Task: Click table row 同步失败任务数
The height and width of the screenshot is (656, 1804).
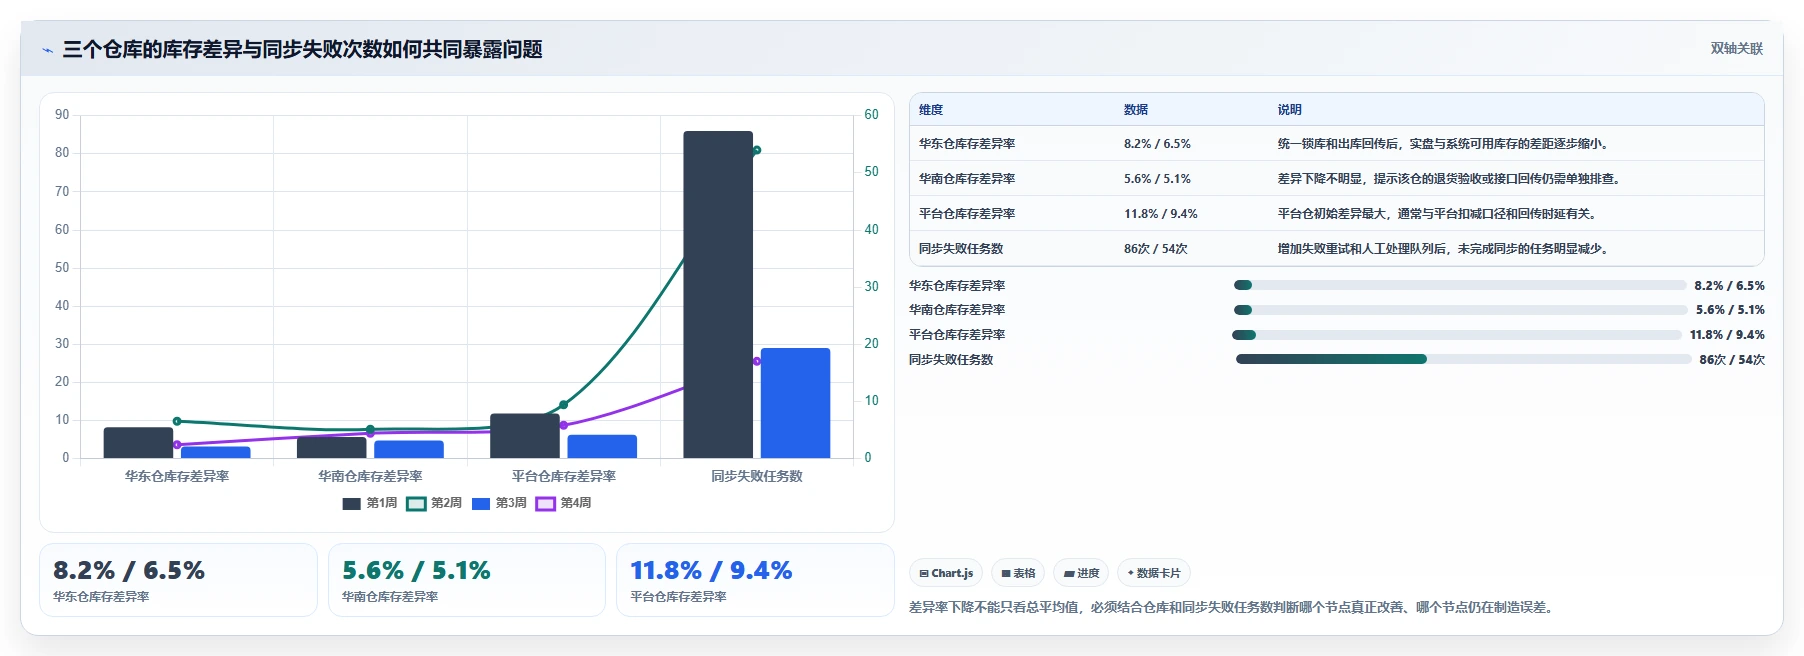Action: coord(1336,249)
